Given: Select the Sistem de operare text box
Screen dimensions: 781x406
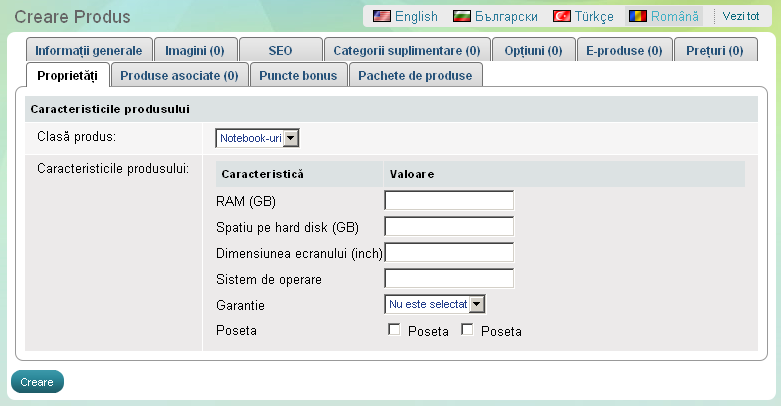Looking at the screenshot, I should coord(448,278).
